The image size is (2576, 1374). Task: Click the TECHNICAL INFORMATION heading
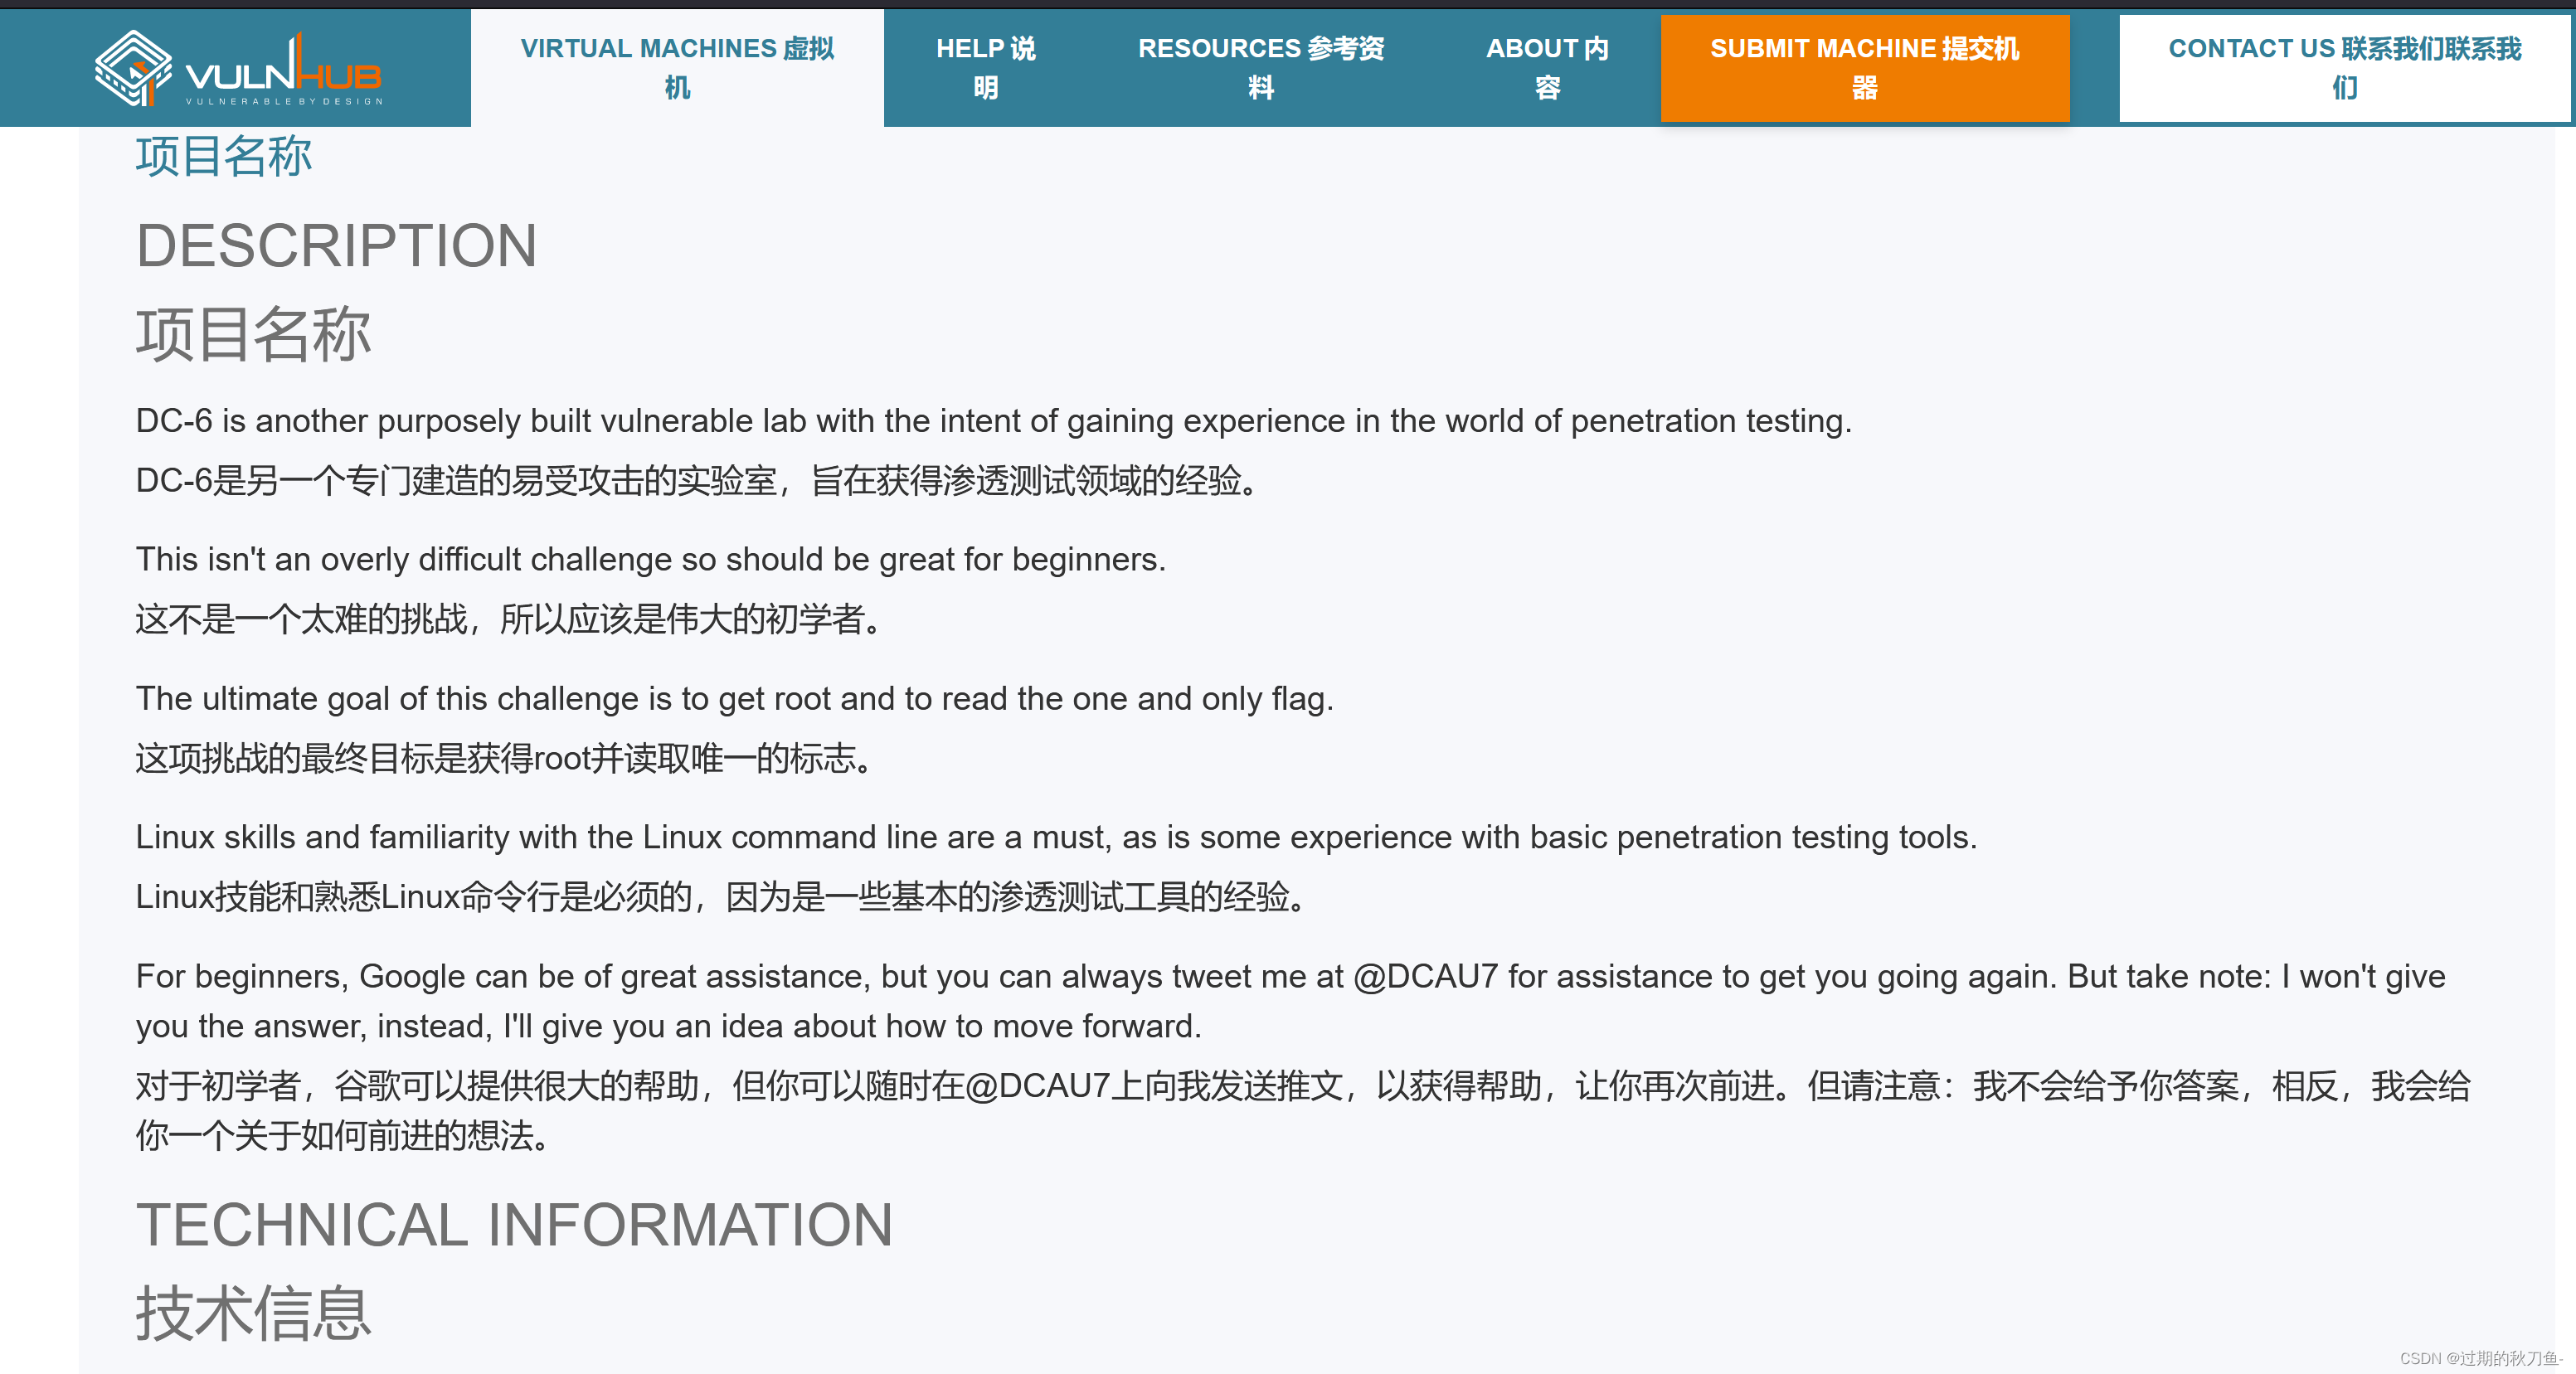tap(514, 1225)
